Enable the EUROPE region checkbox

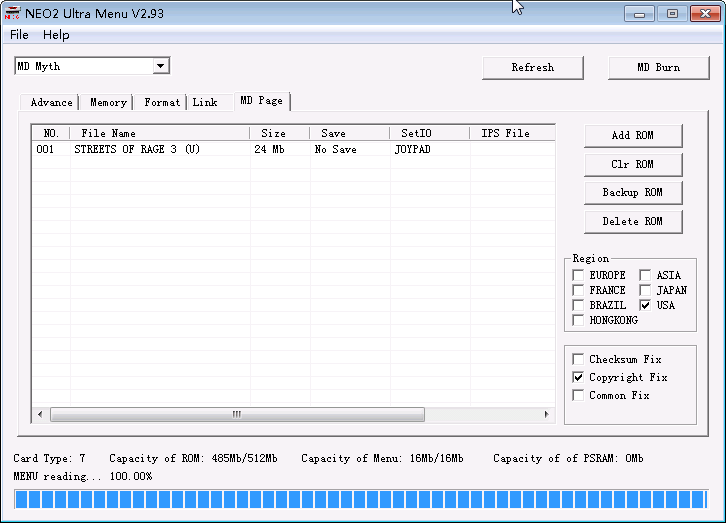578,276
